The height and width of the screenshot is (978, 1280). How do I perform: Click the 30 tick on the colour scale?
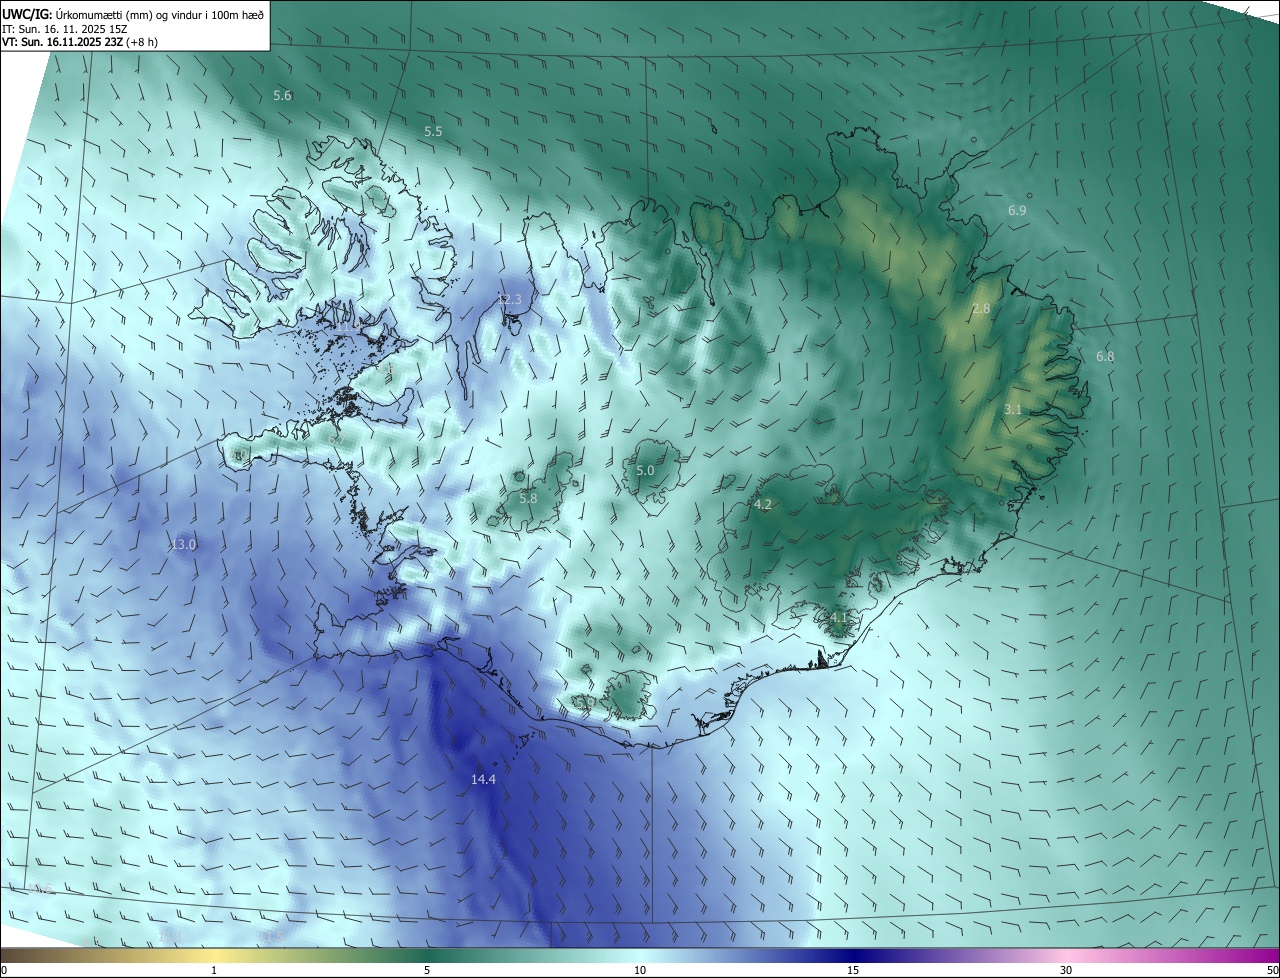[1066, 970]
